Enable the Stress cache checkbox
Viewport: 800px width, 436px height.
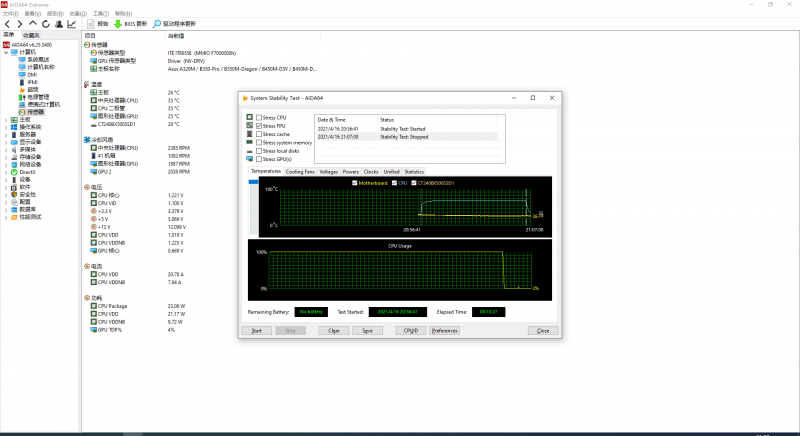(259, 134)
